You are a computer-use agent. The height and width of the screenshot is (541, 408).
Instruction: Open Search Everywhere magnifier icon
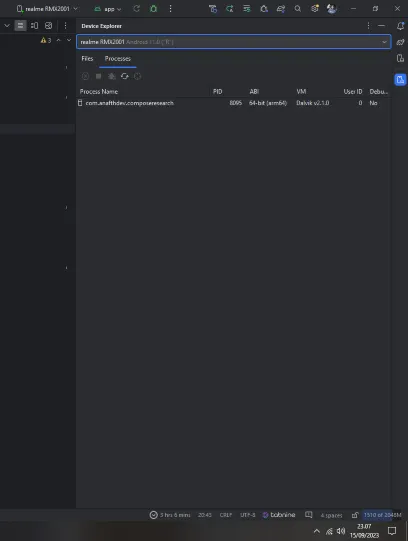(298, 9)
